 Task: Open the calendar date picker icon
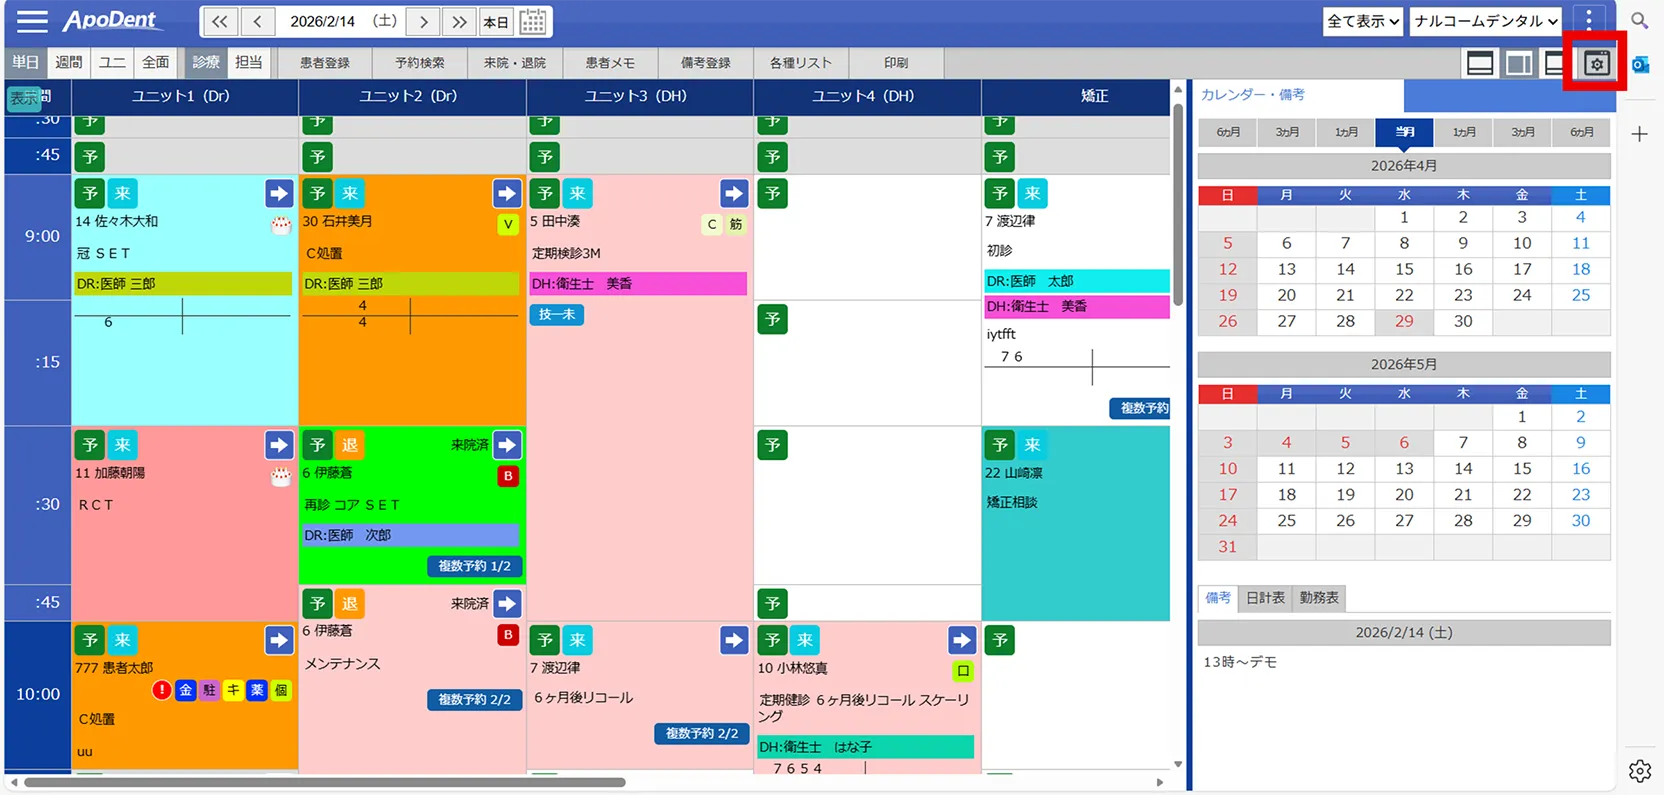pyautogui.click(x=533, y=22)
